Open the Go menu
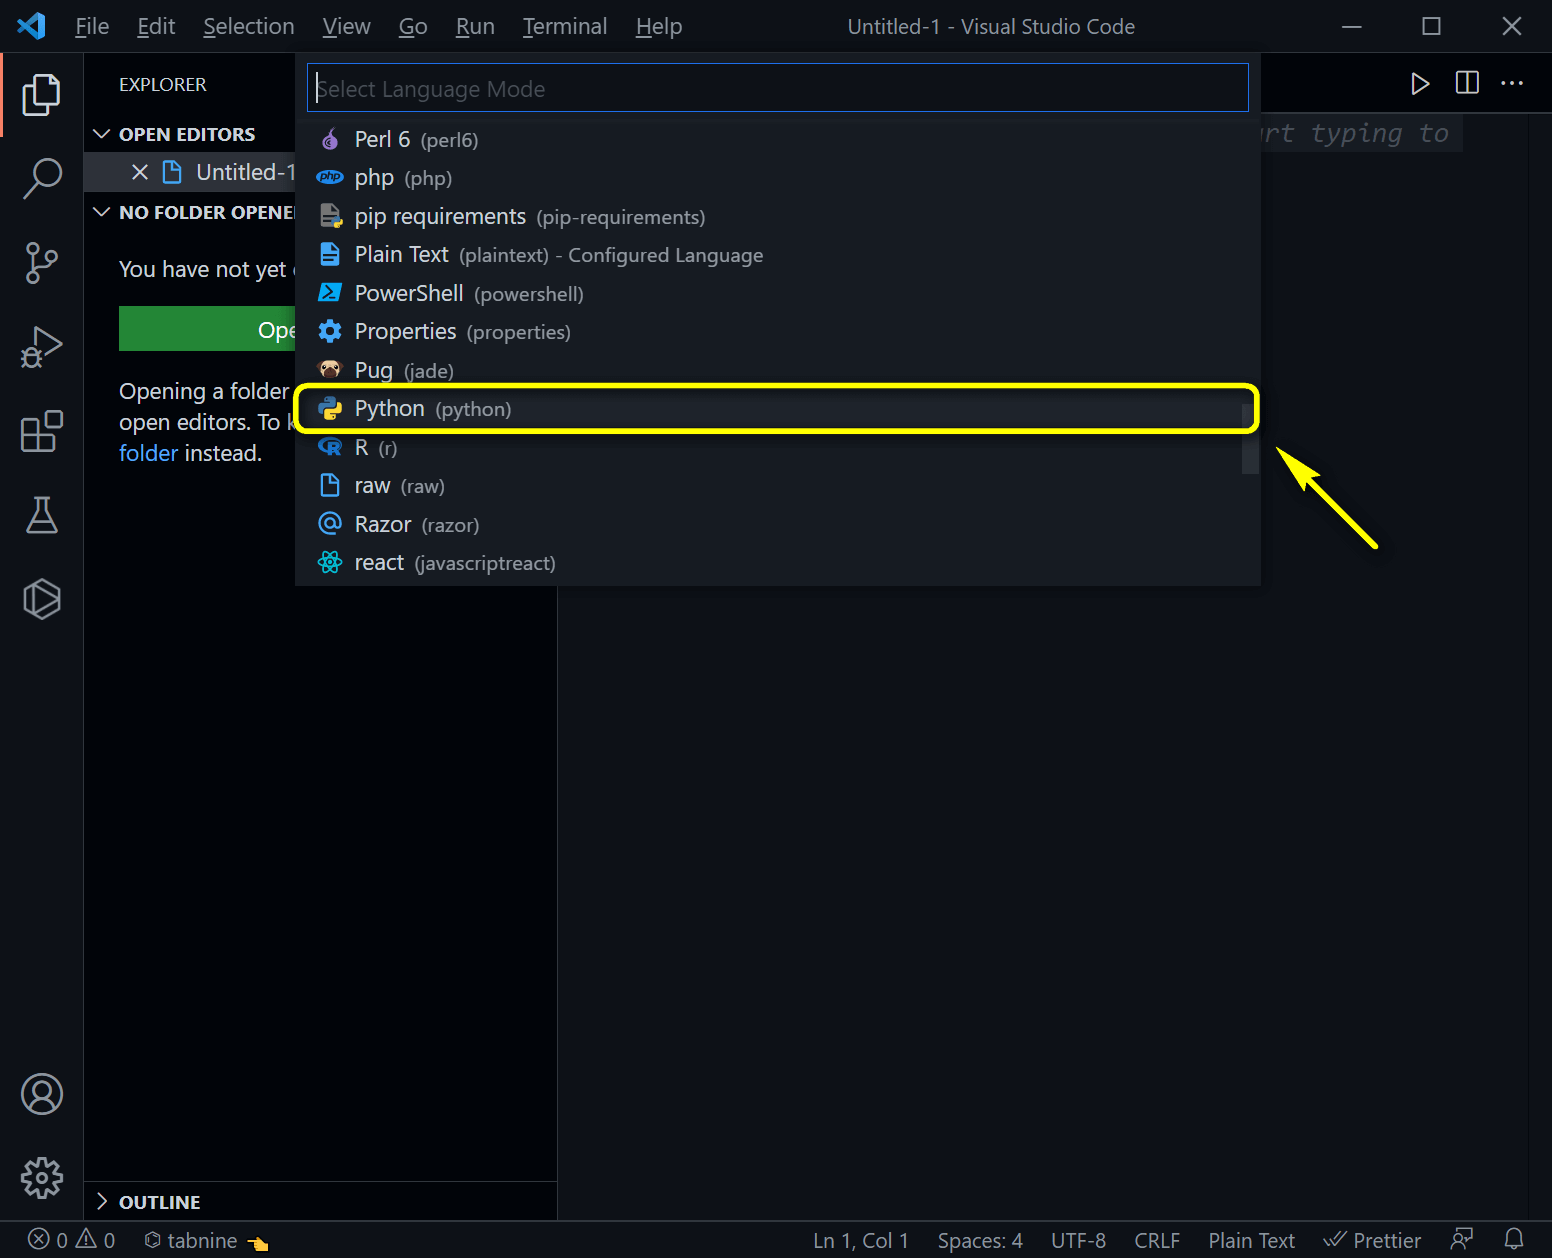1552x1258 pixels. (x=413, y=26)
